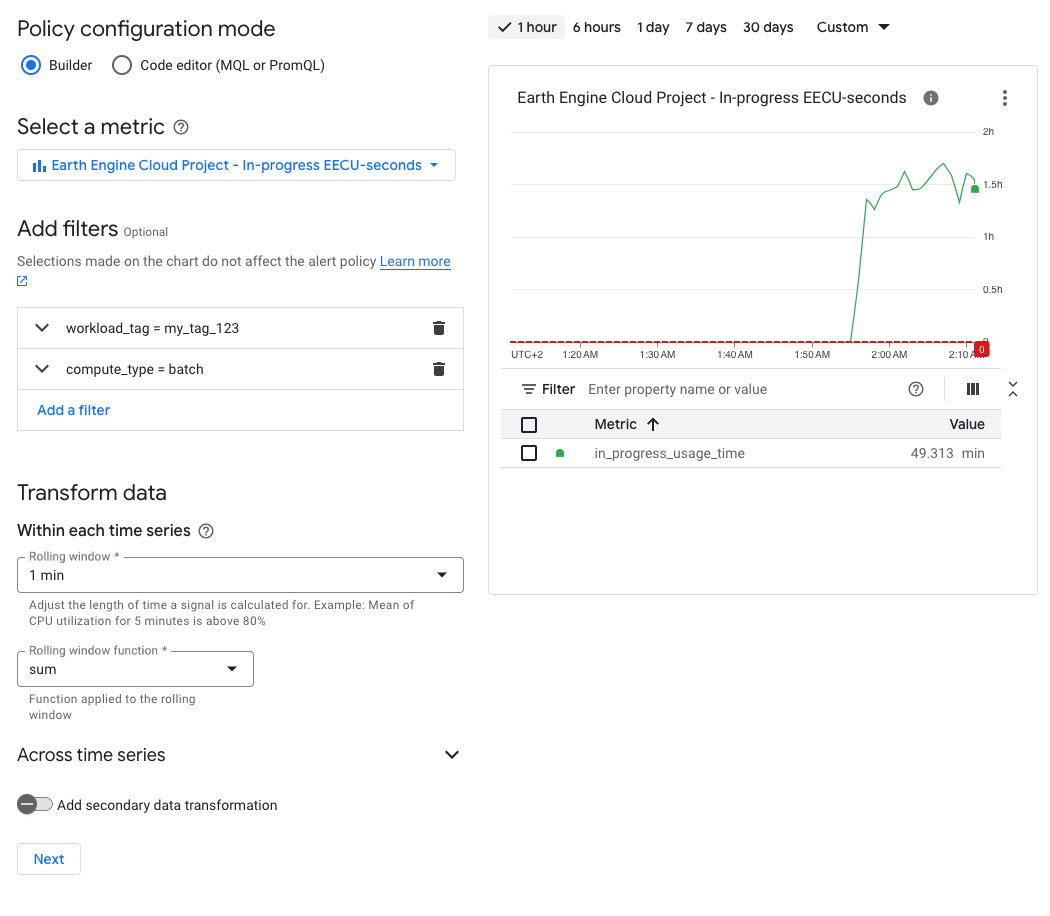Image resolution: width=1050 pixels, height=916 pixels.
Task: Click the red alert threshold marker on the chart
Action: coord(980,349)
